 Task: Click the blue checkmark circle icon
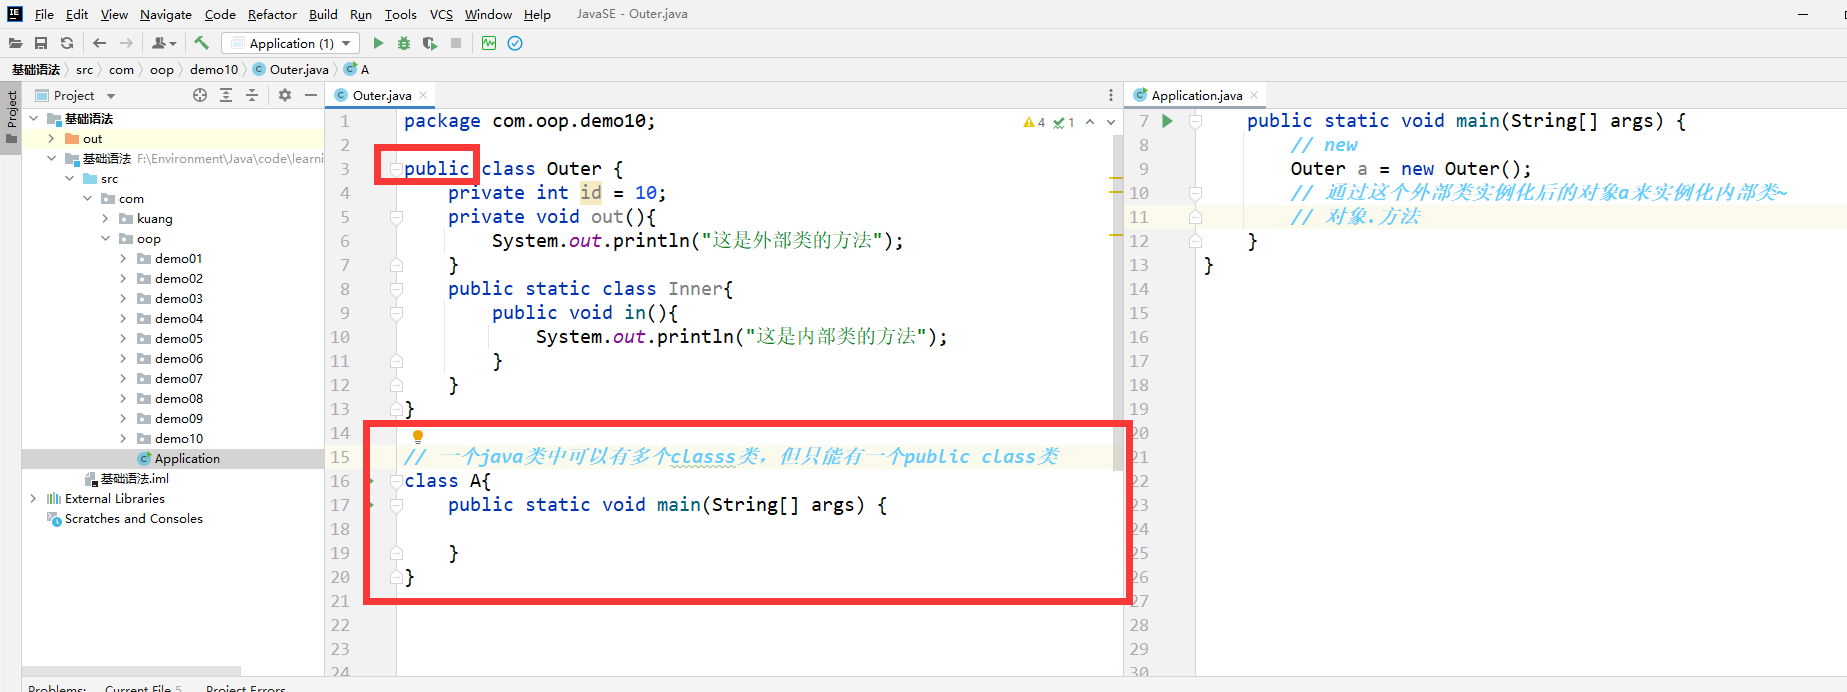click(x=515, y=43)
